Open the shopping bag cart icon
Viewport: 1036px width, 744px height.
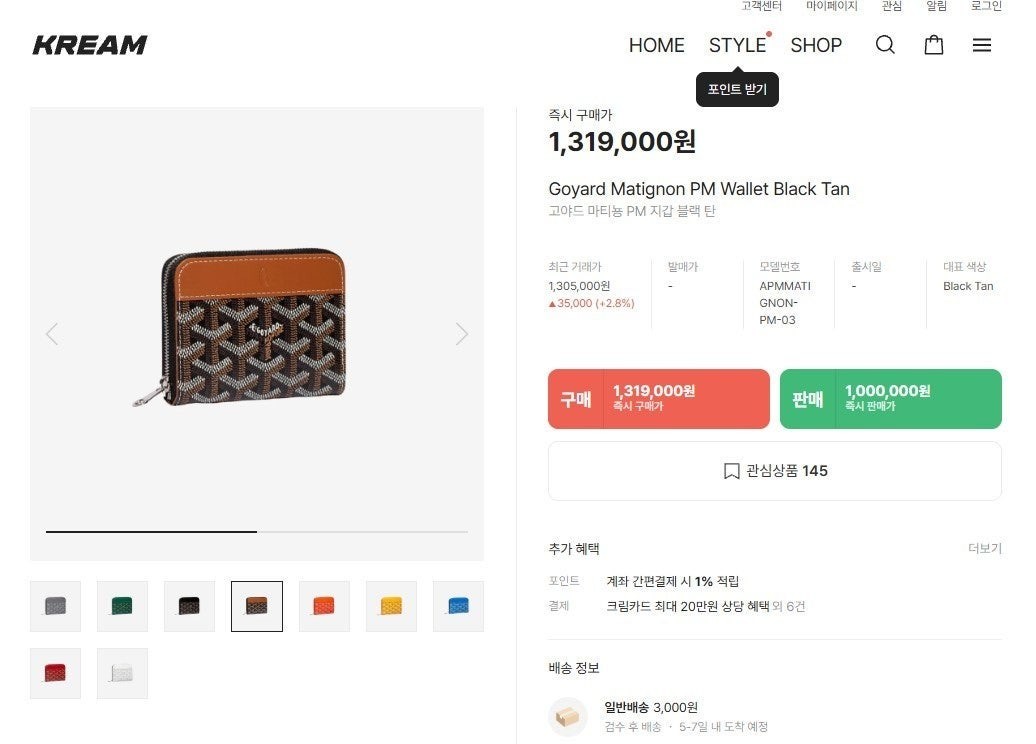tap(934, 45)
